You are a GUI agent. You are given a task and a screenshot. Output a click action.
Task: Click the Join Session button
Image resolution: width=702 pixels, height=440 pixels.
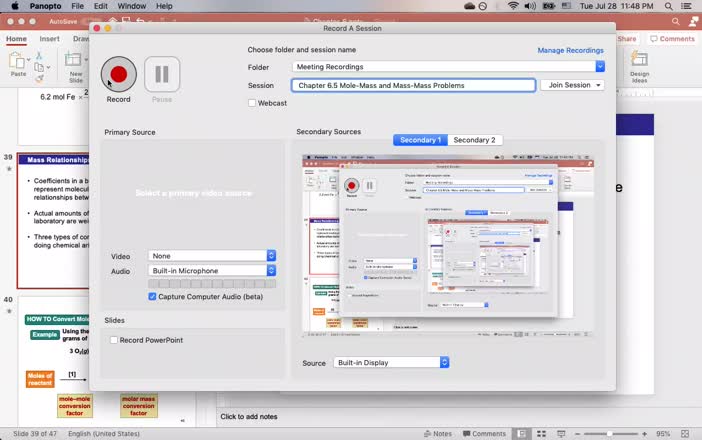click(x=573, y=85)
